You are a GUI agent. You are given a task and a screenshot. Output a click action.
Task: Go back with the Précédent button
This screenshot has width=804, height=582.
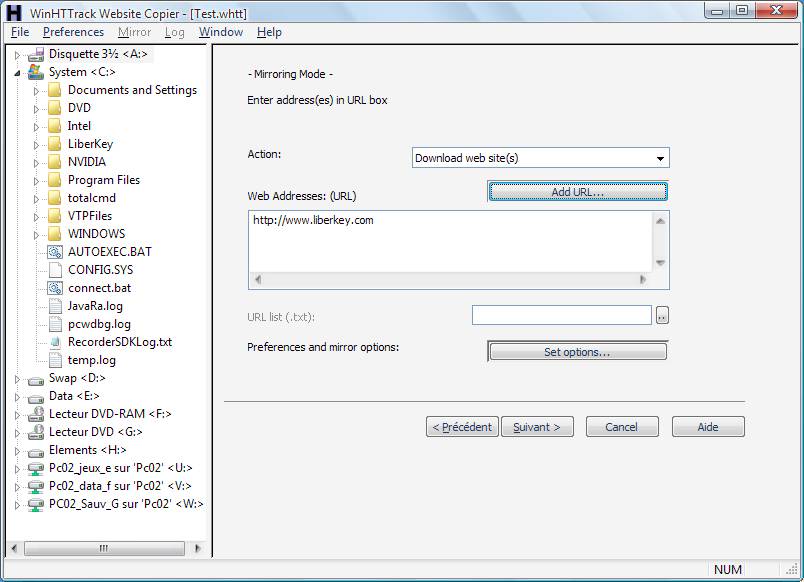click(462, 427)
